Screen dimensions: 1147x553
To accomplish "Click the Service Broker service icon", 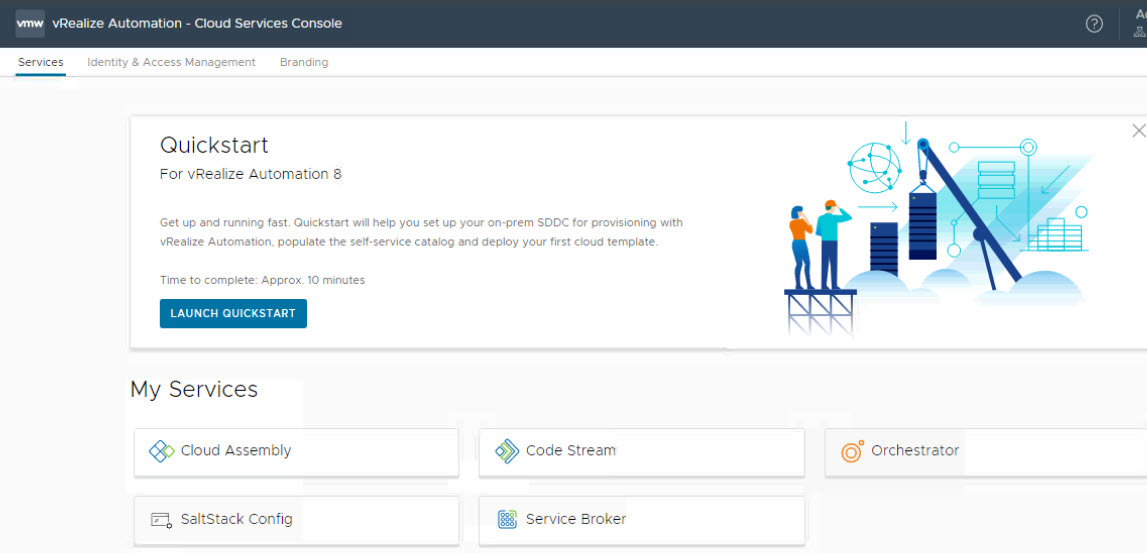I will coord(507,520).
